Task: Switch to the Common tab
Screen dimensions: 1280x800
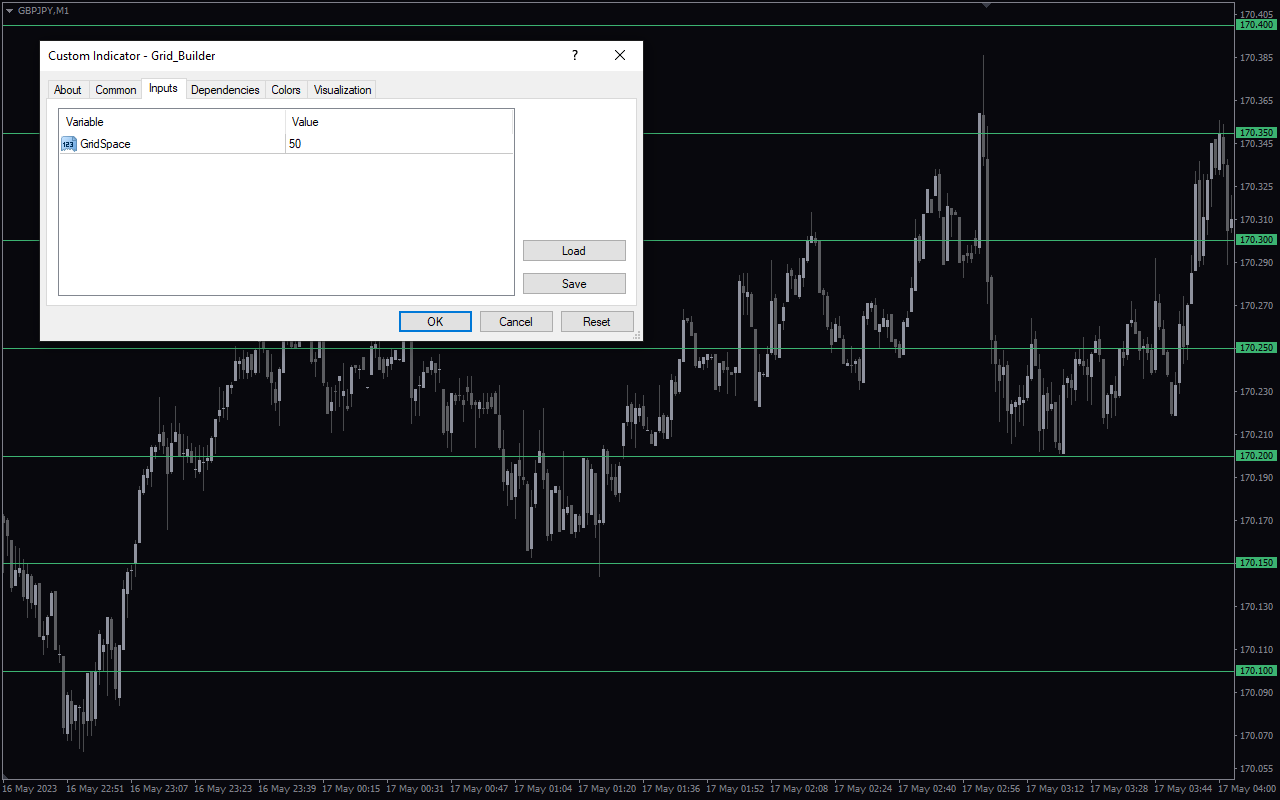Action: 116,90
